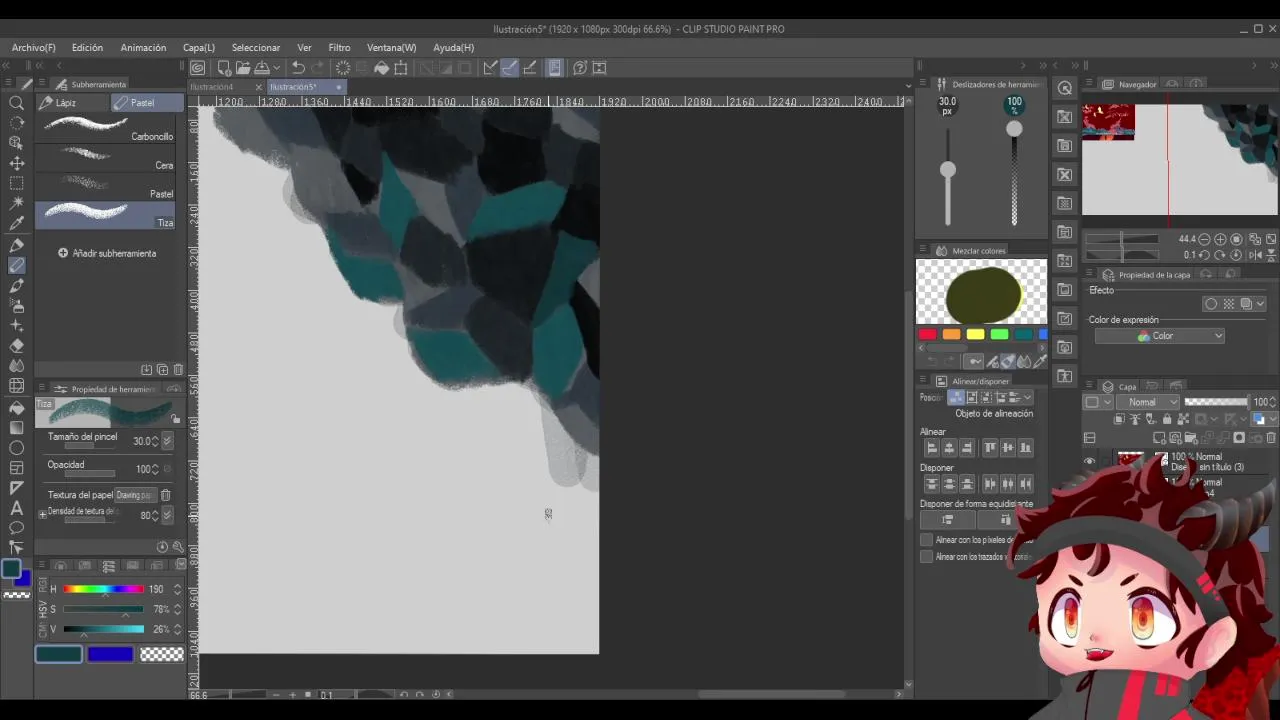The image size is (1280, 720).
Task: Expand the Densidad de textura plus expander
Action: click(42, 514)
